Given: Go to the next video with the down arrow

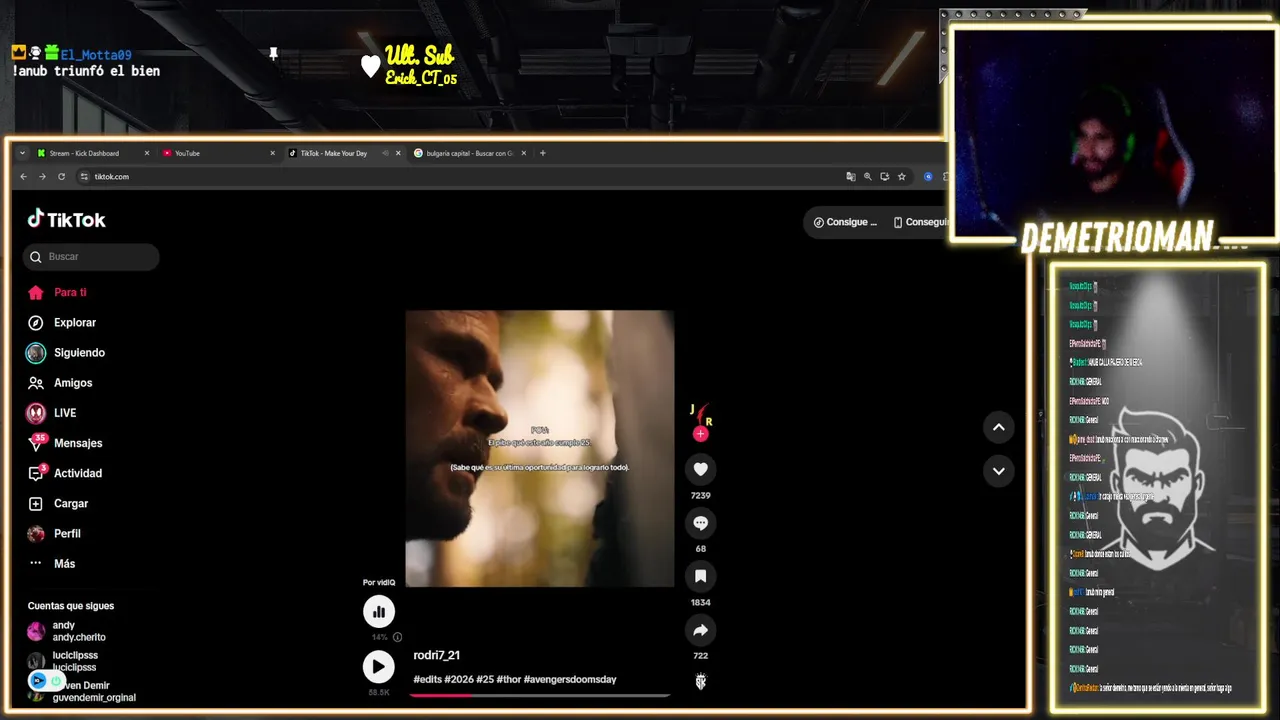Looking at the screenshot, I should coord(998,471).
